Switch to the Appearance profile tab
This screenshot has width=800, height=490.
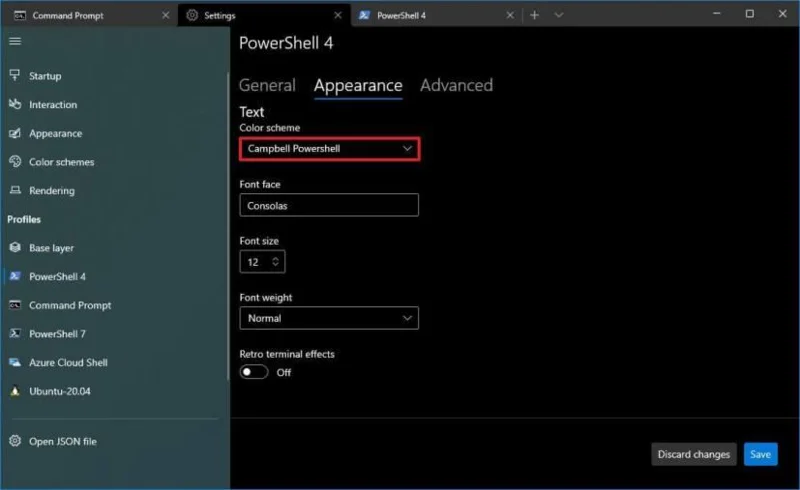click(x=358, y=85)
